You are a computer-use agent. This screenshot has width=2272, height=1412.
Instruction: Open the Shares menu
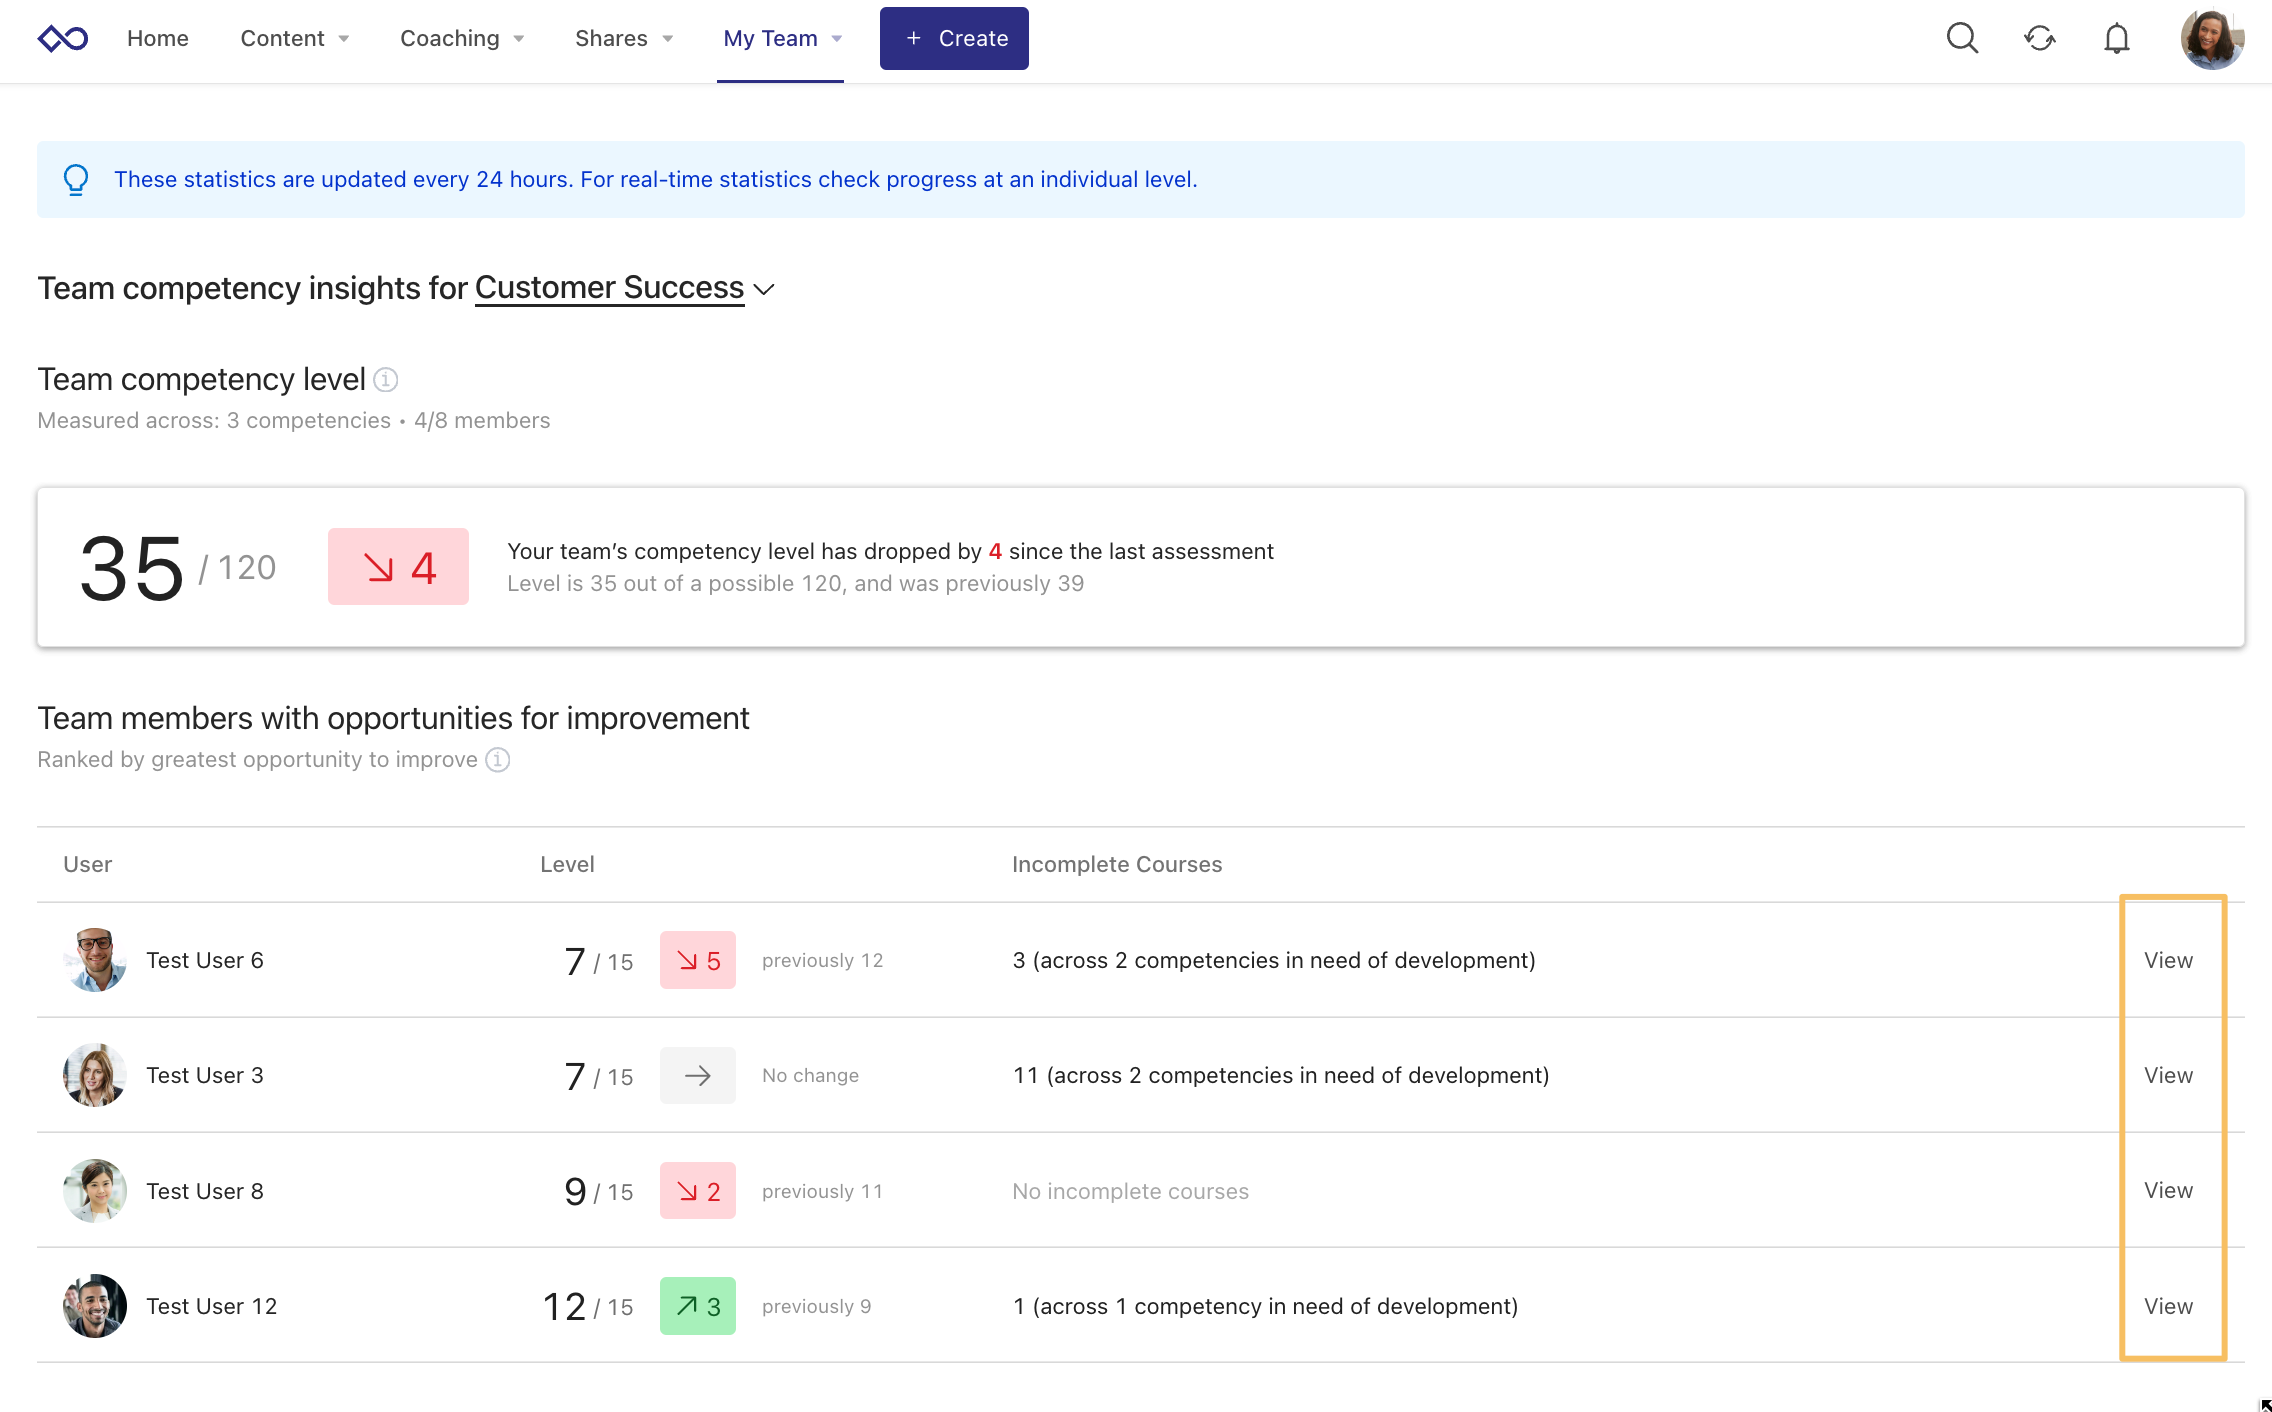coord(623,39)
